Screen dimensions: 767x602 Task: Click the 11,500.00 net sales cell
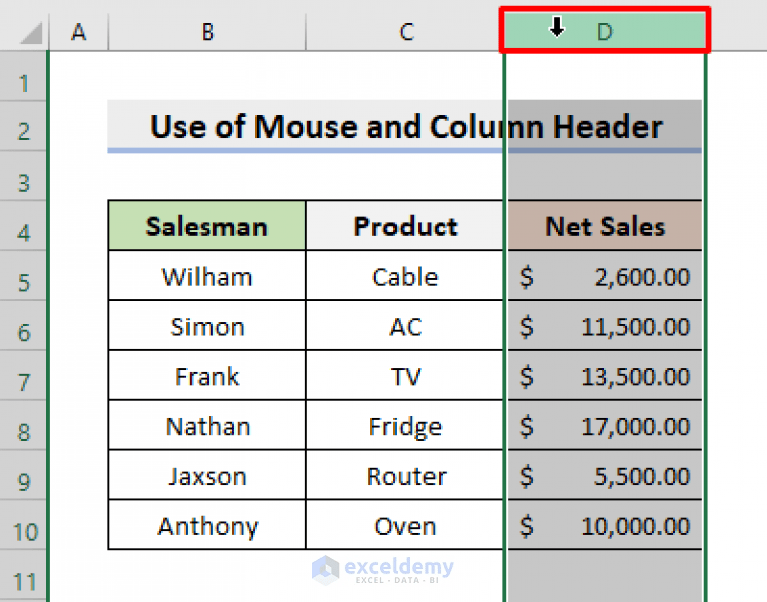[605, 326]
